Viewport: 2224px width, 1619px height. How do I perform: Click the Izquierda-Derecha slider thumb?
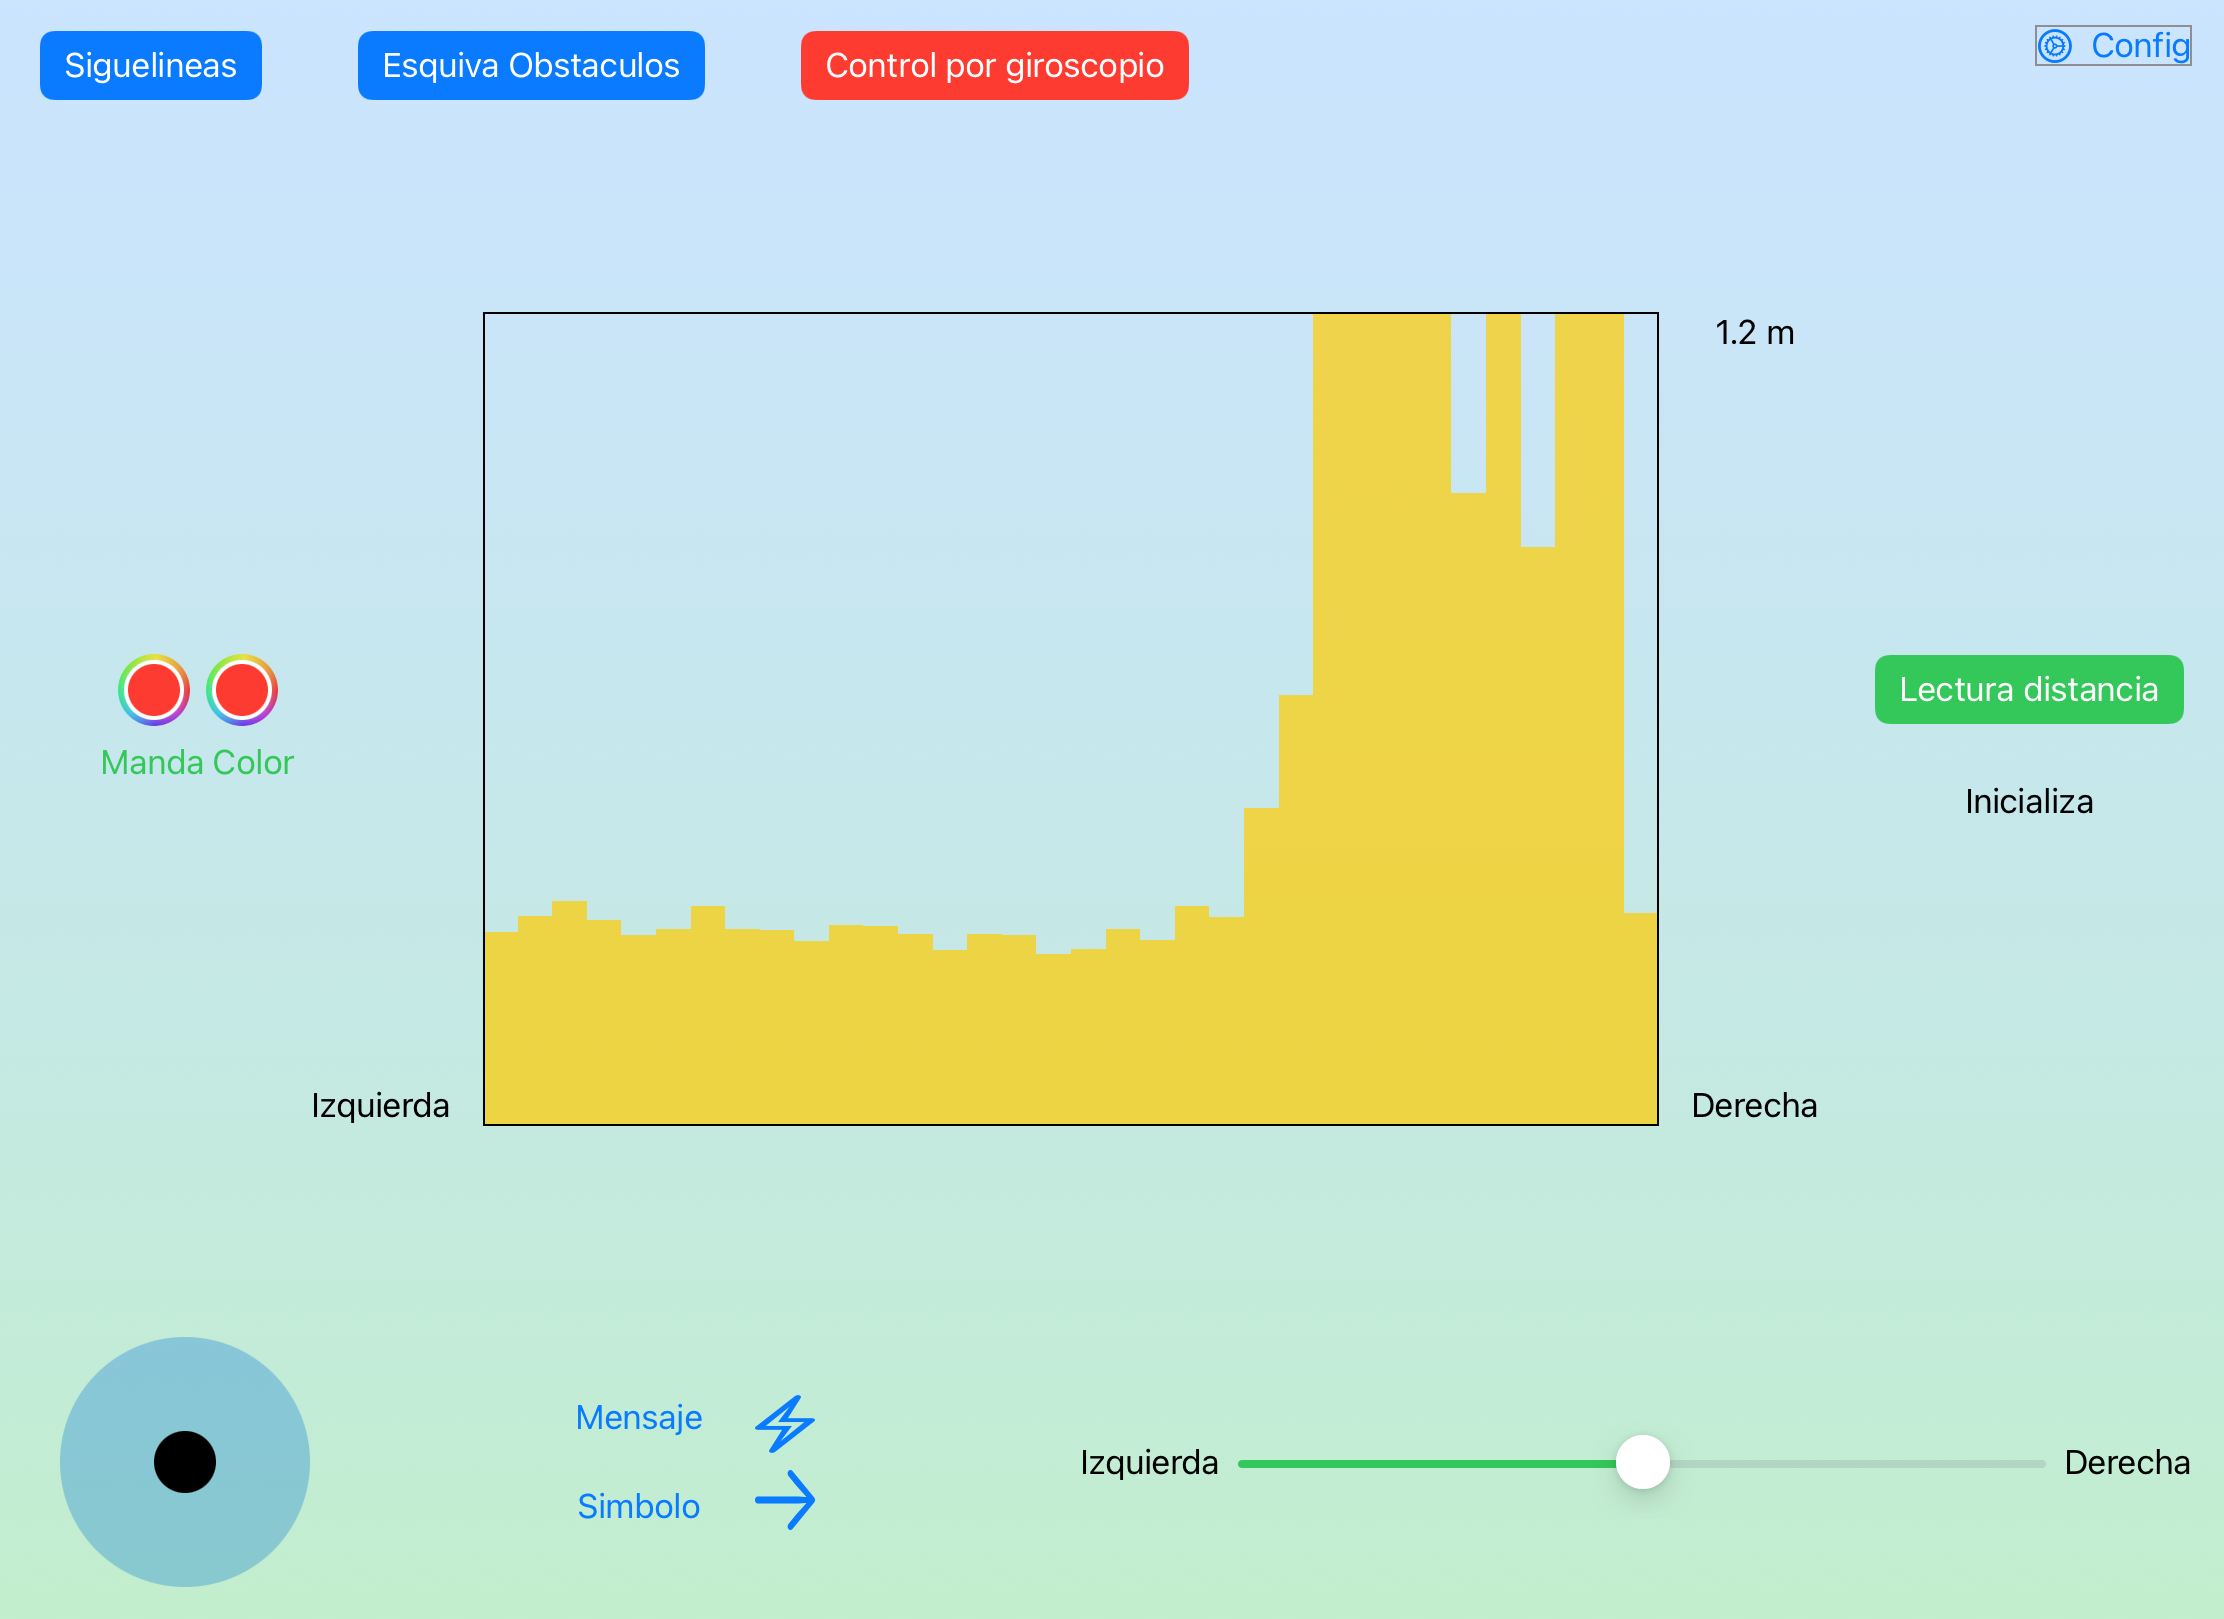[x=1643, y=1462]
